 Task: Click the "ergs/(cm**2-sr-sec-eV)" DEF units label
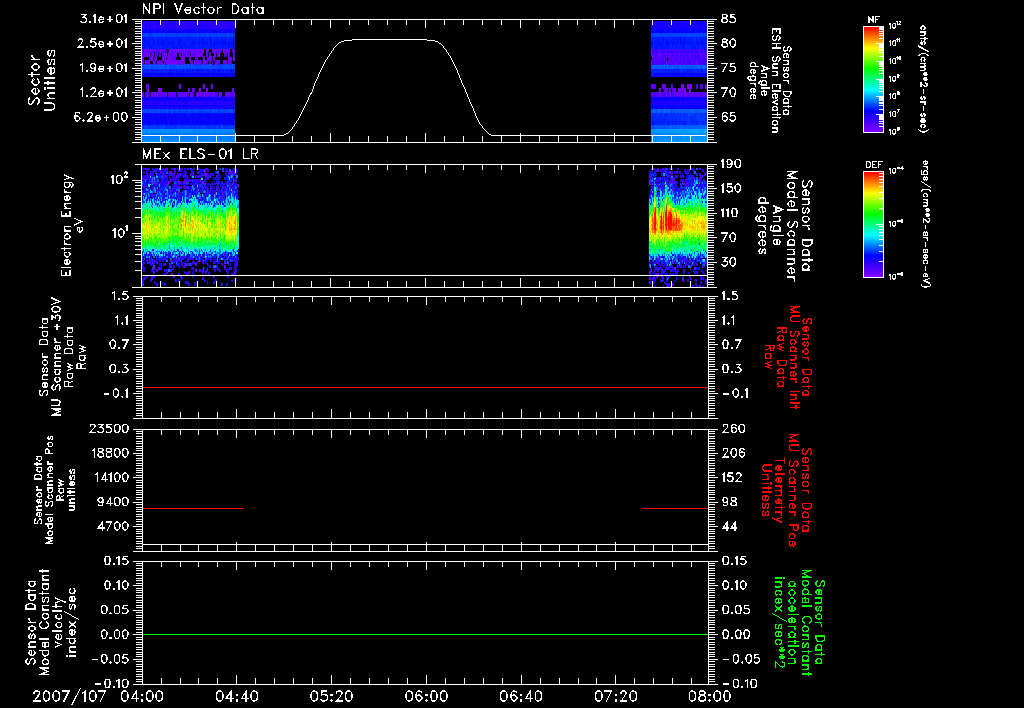(925, 223)
